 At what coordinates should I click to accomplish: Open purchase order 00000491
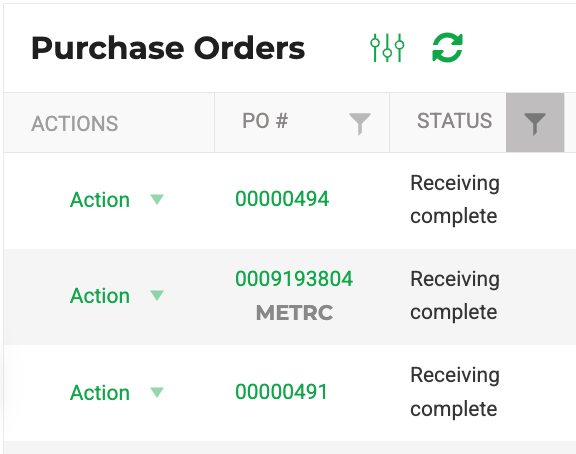[281, 392]
